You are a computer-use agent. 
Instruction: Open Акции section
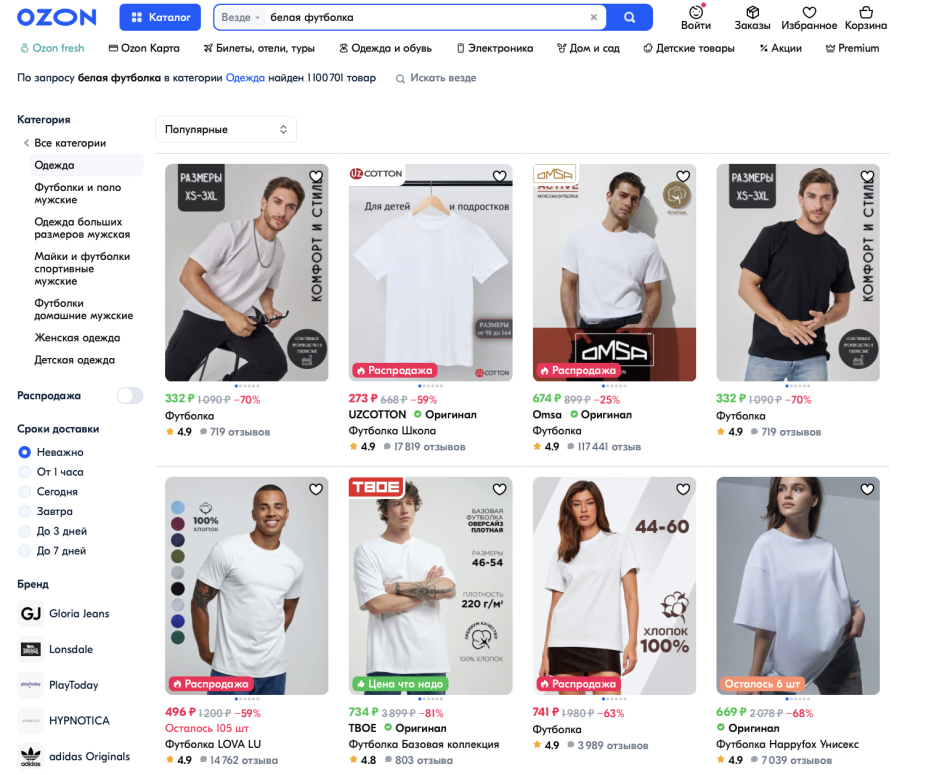pyautogui.click(x=781, y=48)
